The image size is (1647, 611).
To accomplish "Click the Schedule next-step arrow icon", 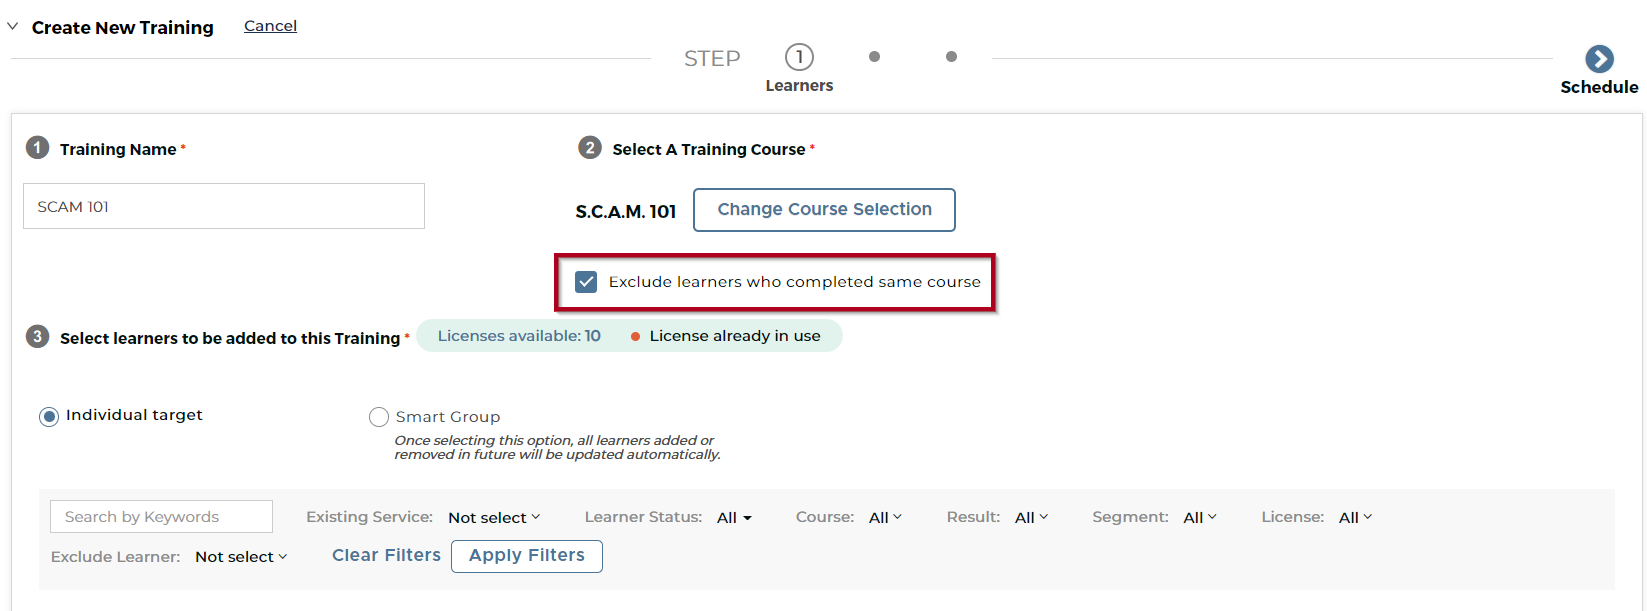I will coord(1599,59).
